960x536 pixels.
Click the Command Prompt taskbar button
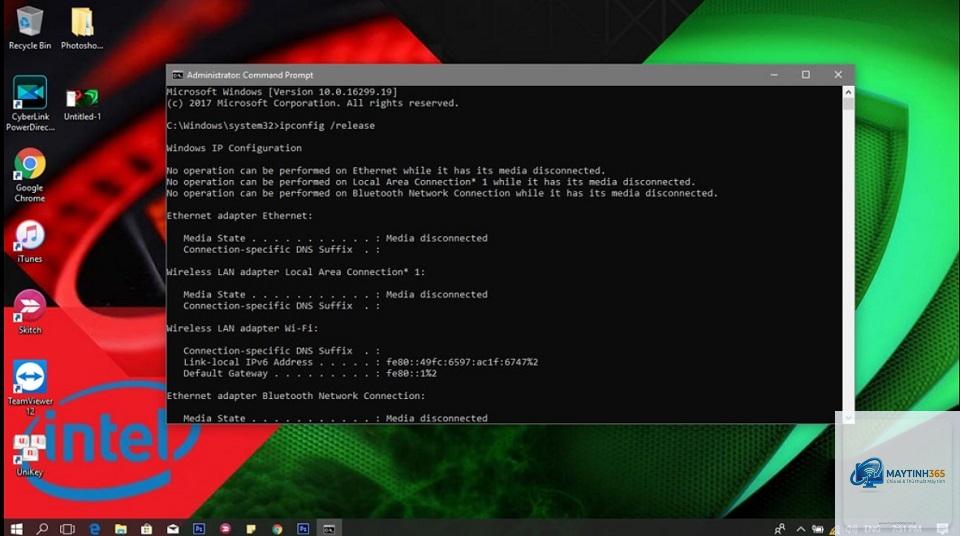click(329, 529)
